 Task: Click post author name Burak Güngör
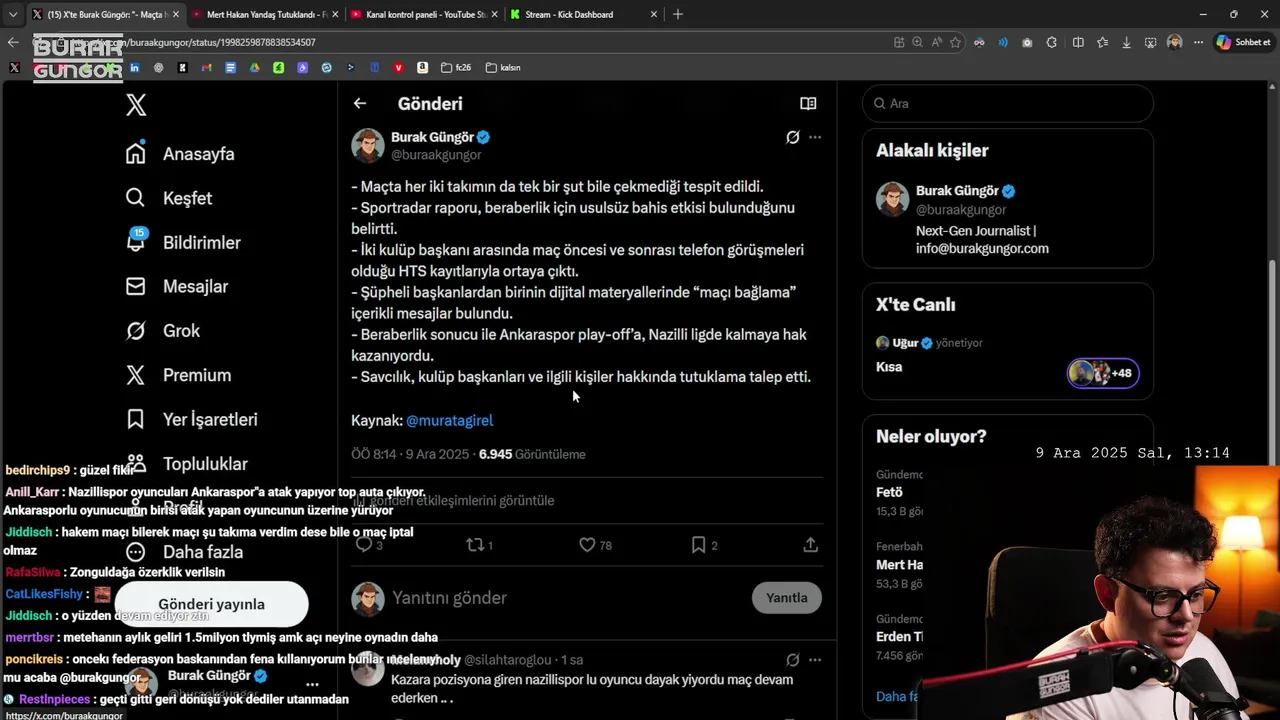pos(432,137)
